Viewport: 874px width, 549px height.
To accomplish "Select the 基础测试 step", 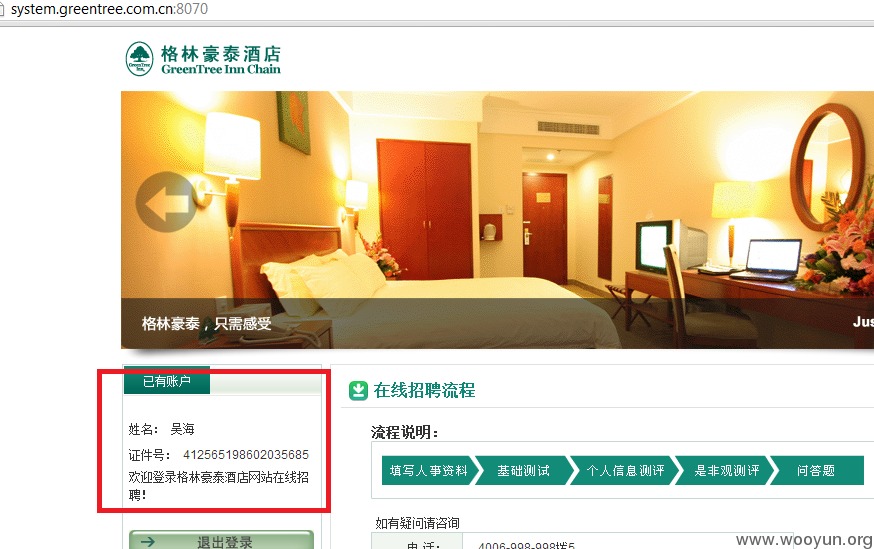I will tap(523, 471).
